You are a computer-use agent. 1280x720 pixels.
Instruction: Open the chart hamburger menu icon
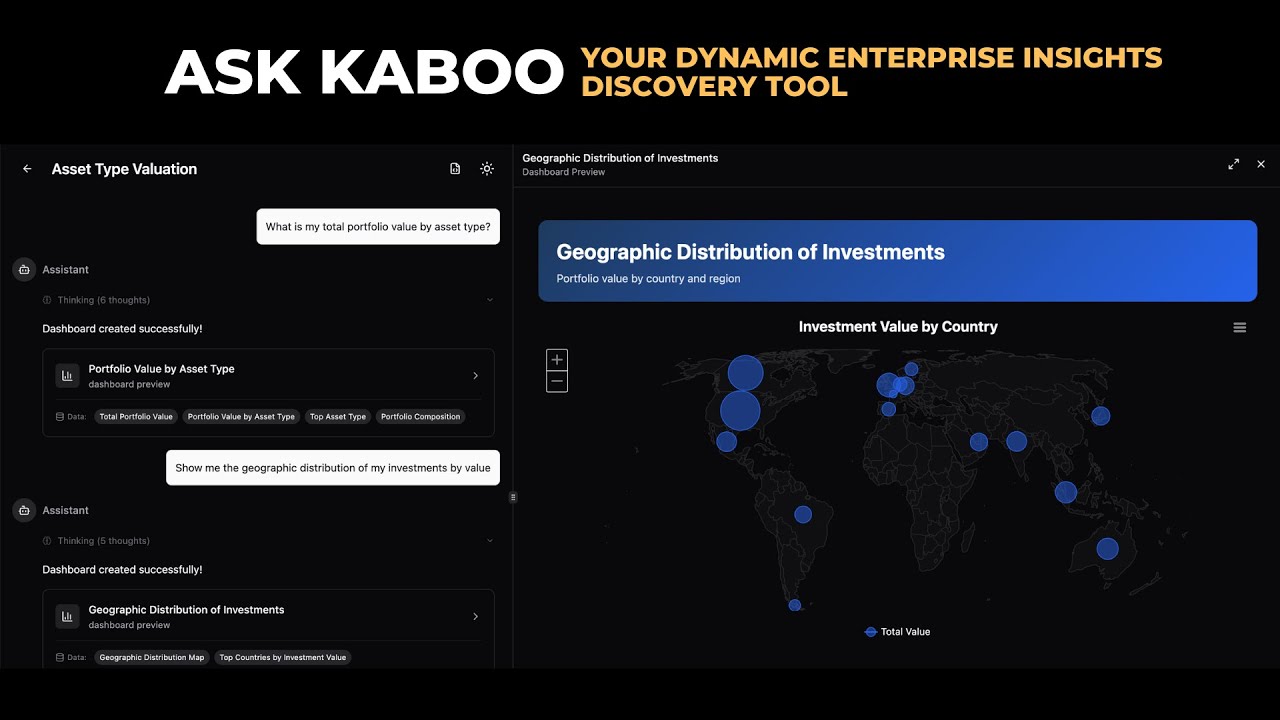(x=1240, y=328)
